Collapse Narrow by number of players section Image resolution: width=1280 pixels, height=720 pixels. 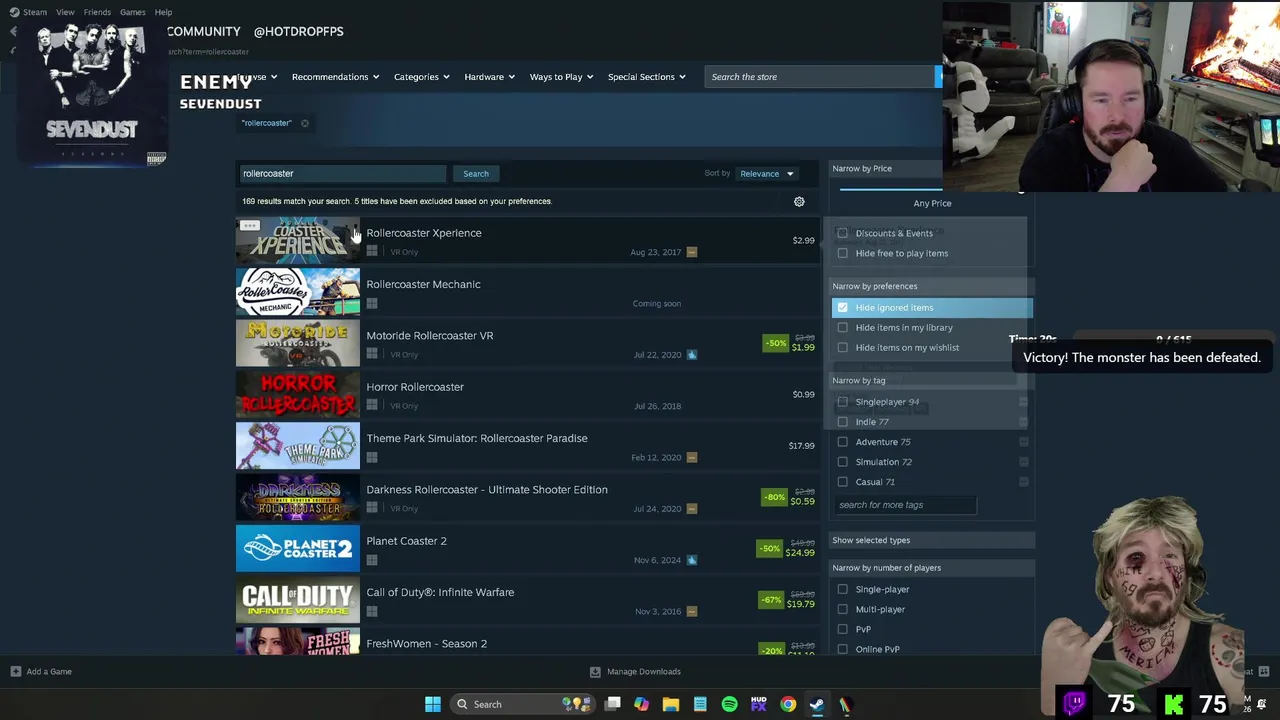932,568
